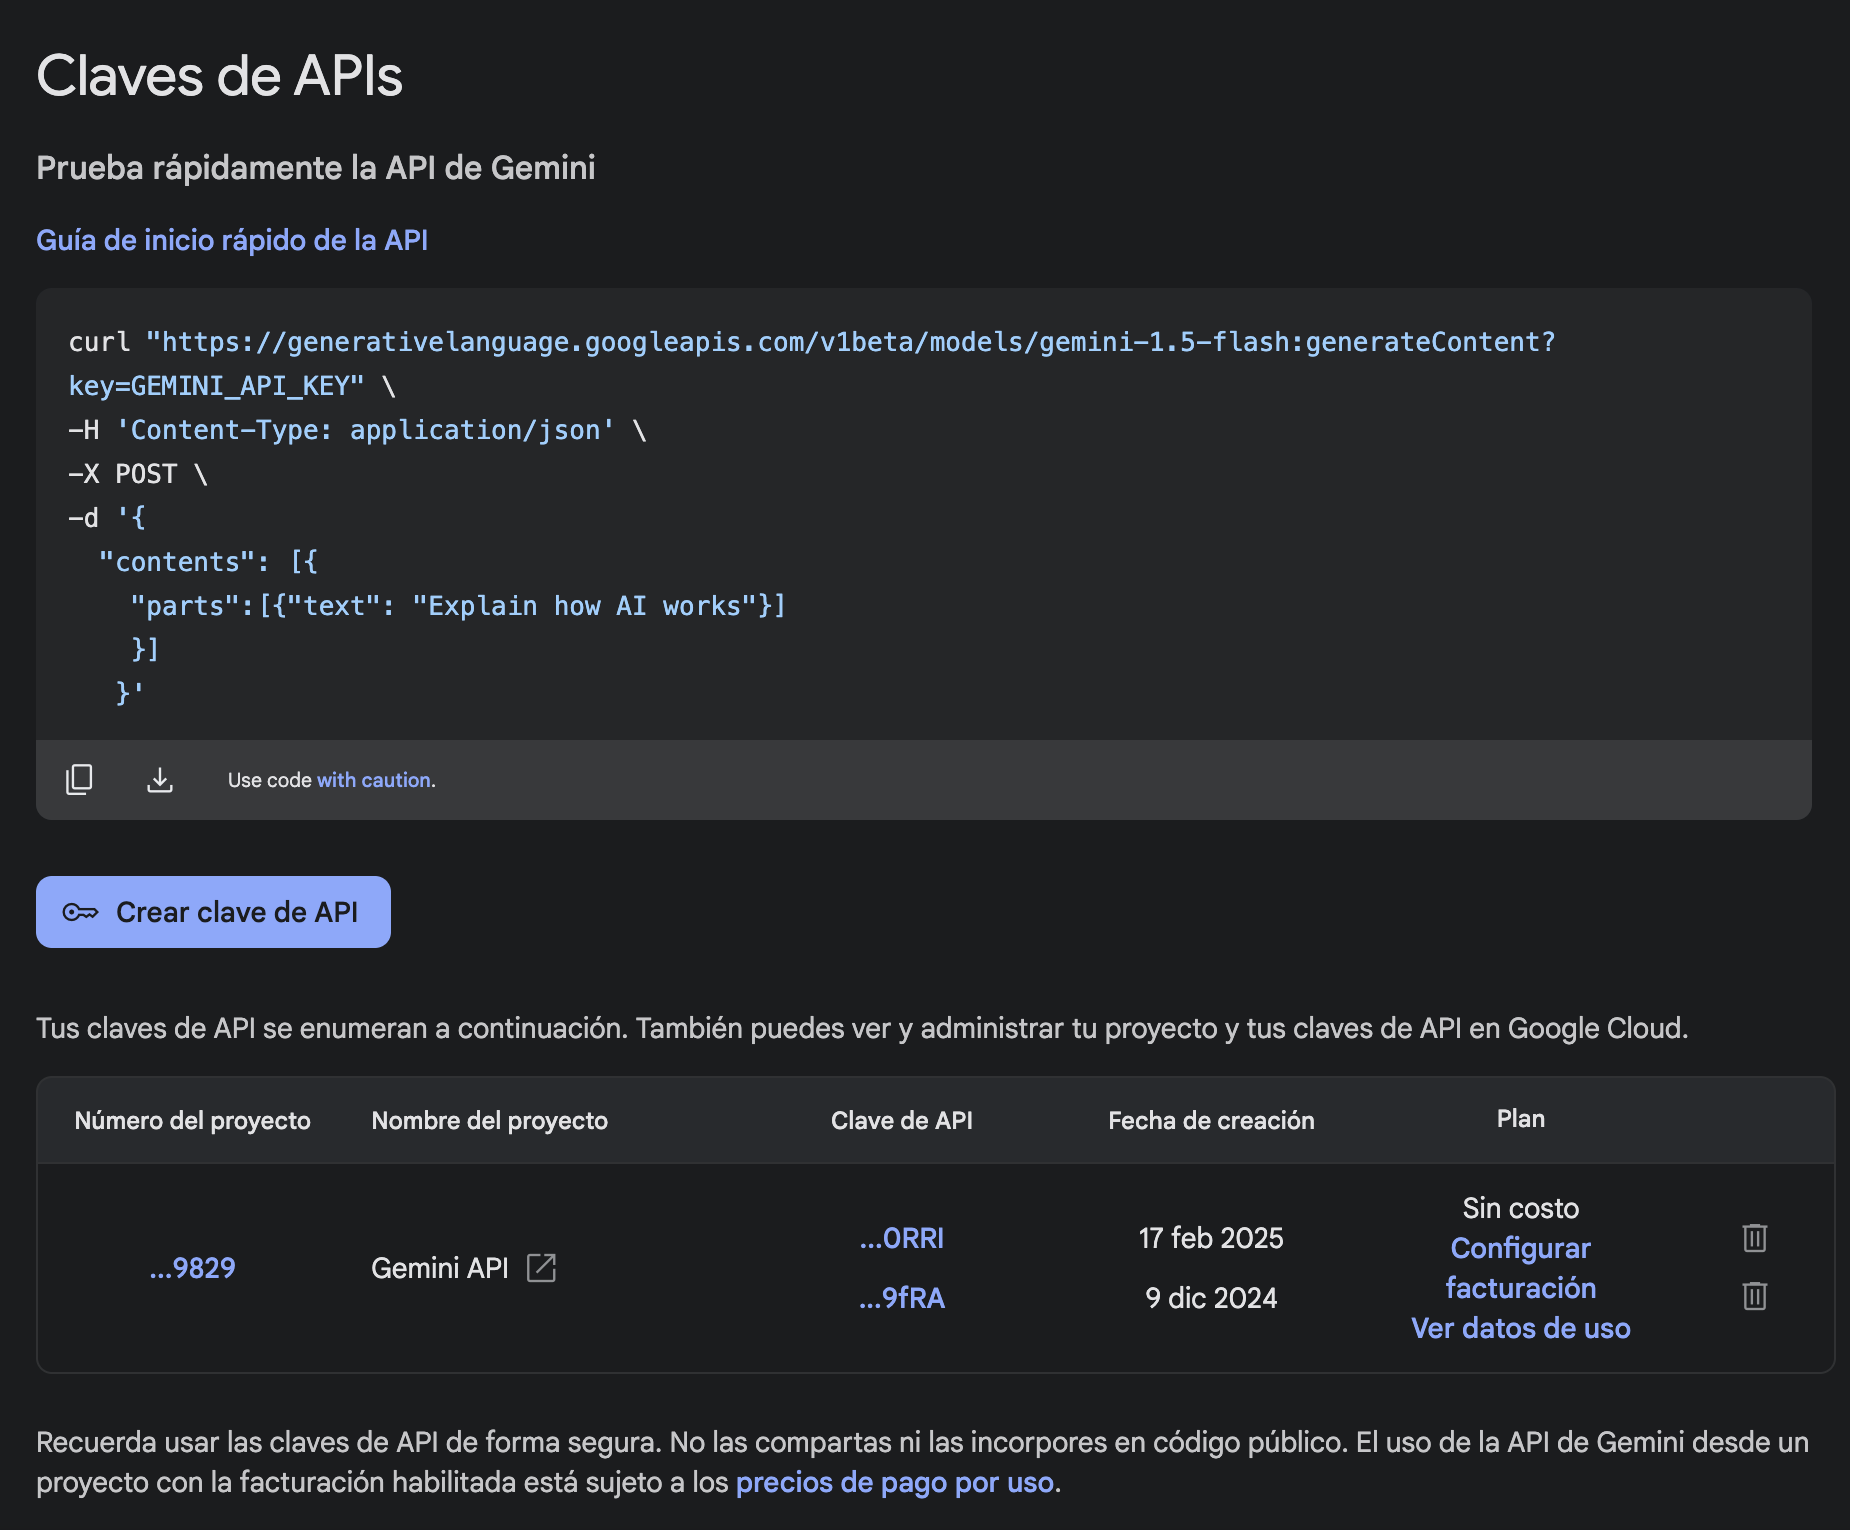Image resolution: width=1850 pixels, height=1530 pixels.
Task: Follow the 'with caution' link
Action: [x=374, y=780]
